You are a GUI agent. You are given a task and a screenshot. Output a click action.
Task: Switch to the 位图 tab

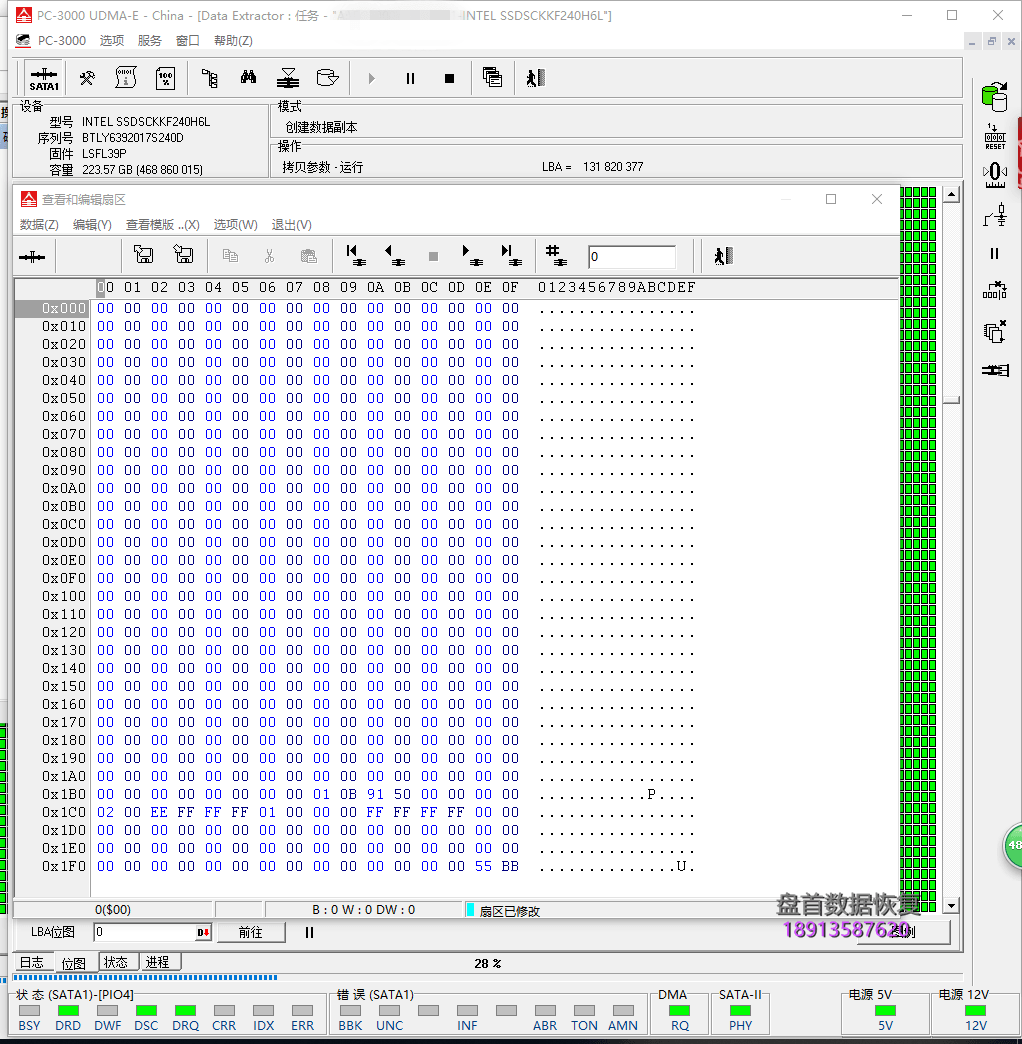coord(74,963)
